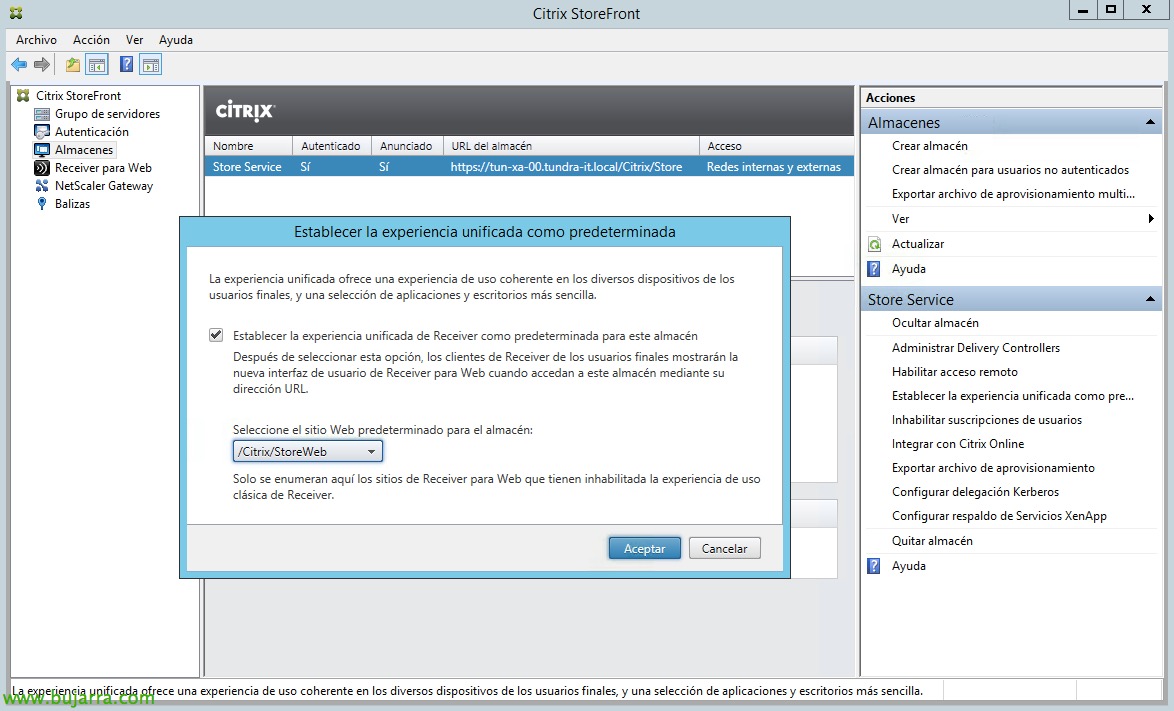
Task: Click Configurar delegación Kerberos action
Action: click(x=976, y=492)
